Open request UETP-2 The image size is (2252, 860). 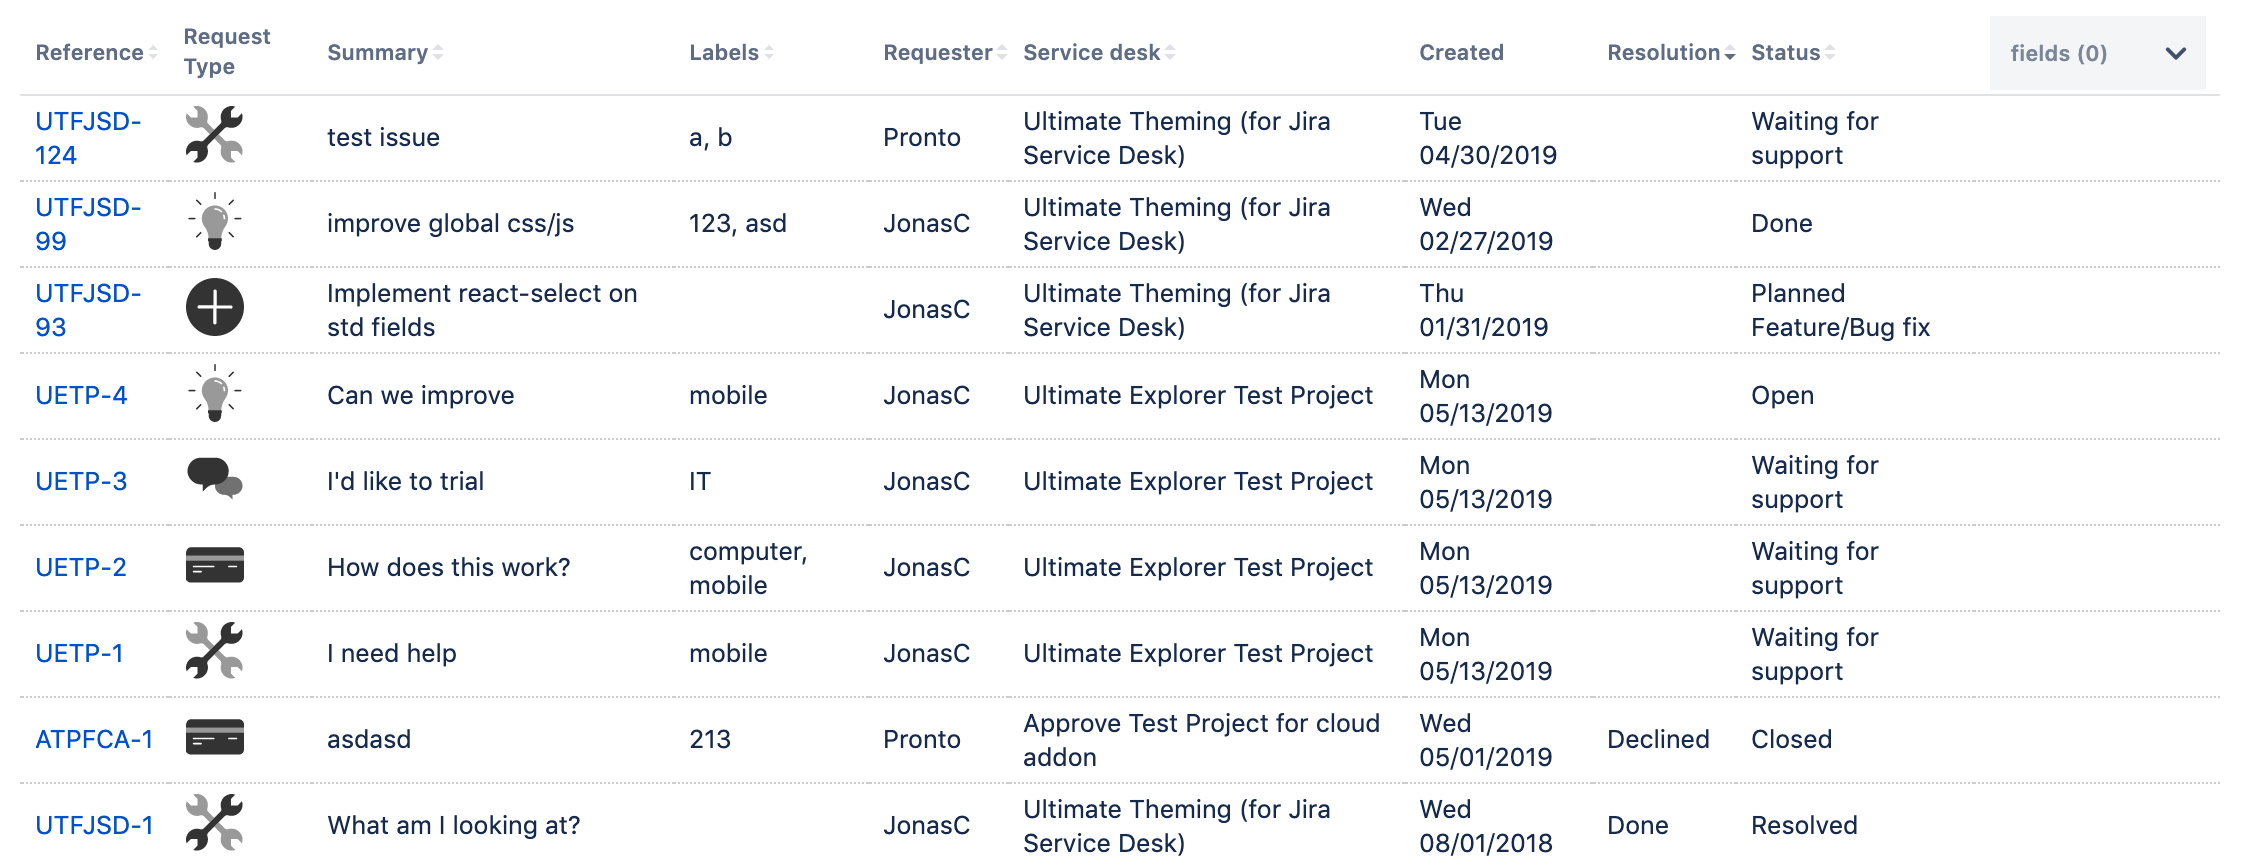(81, 567)
